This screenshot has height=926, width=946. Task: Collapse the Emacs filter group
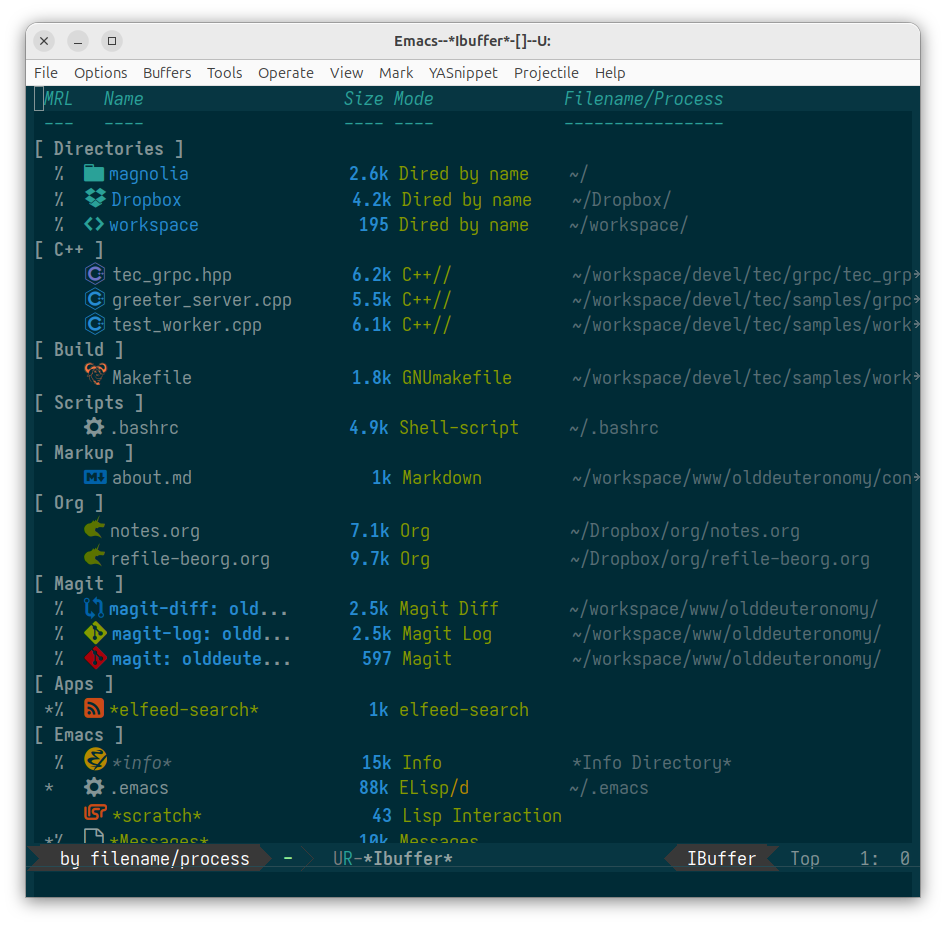click(x=79, y=734)
